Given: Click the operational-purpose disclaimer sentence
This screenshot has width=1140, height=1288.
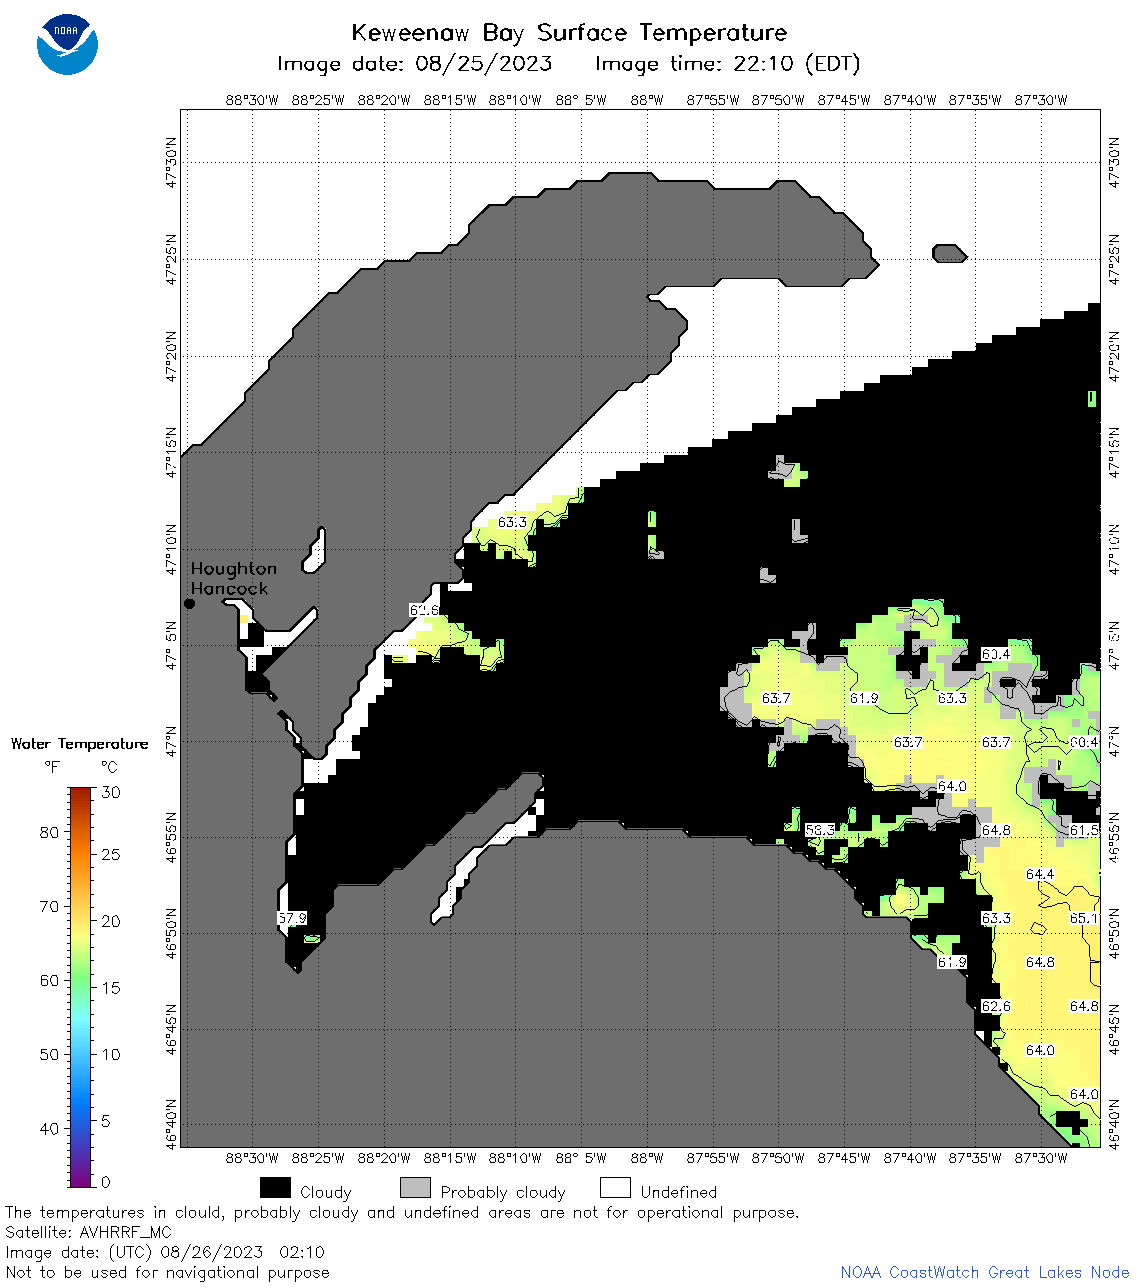Looking at the screenshot, I should [x=402, y=1212].
